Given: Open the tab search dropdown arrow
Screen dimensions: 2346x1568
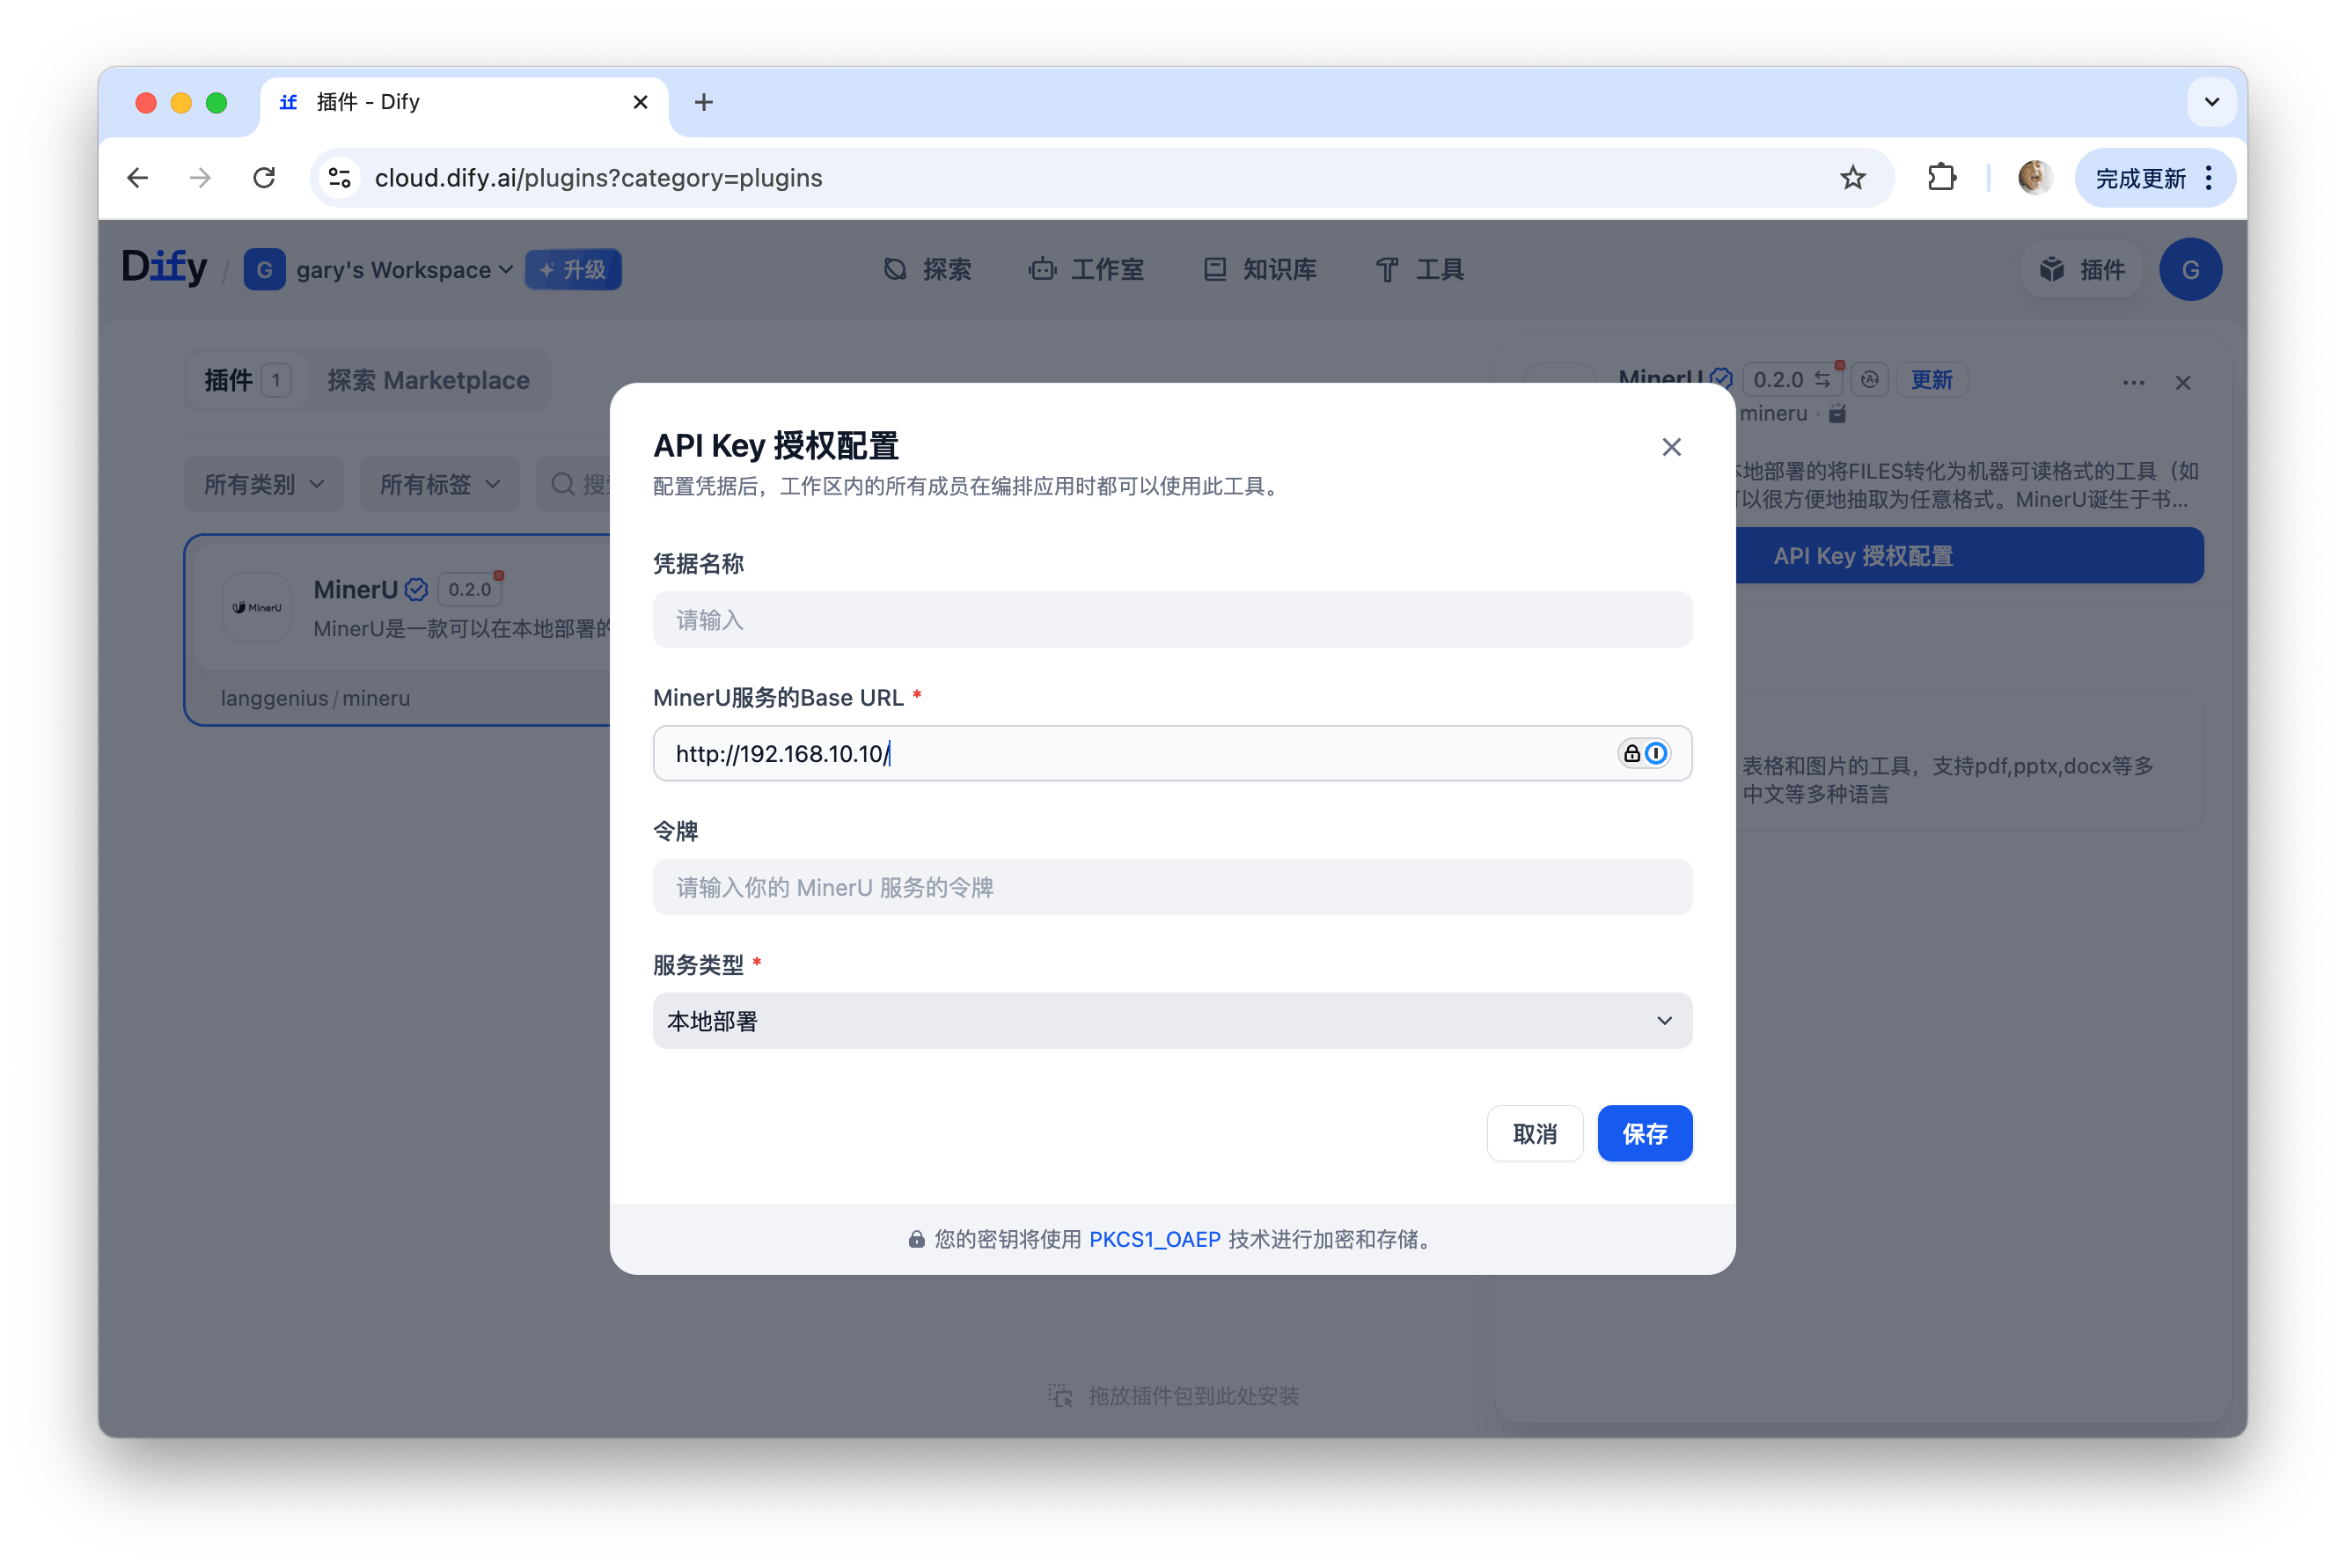Looking at the screenshot, I should 2211,102.
